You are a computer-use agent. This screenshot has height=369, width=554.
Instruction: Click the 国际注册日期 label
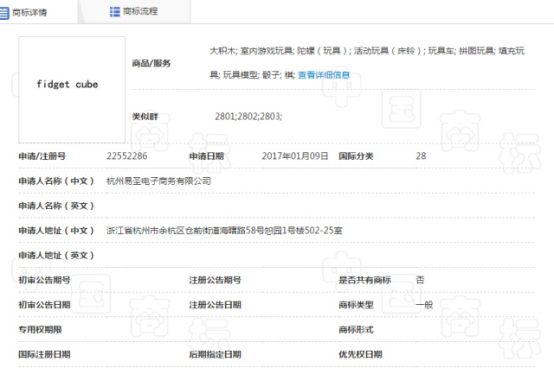[x=45, y=354]
